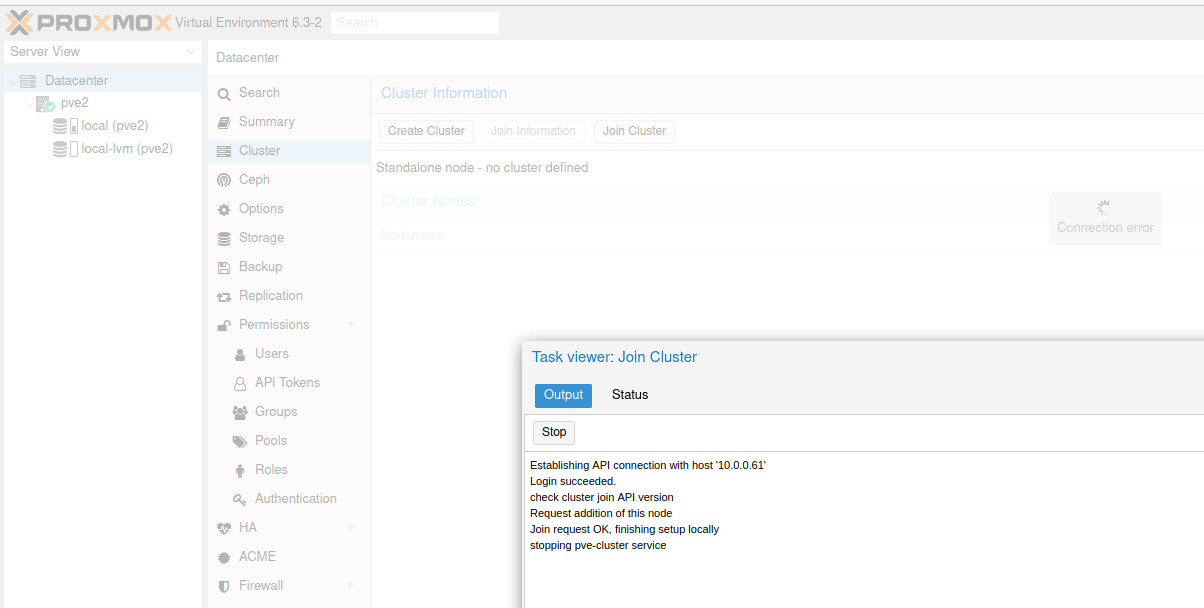The width and height of the screenshot is (1204, 608).
Task: Click the local (pve2) storage icon
Action: 66,126
